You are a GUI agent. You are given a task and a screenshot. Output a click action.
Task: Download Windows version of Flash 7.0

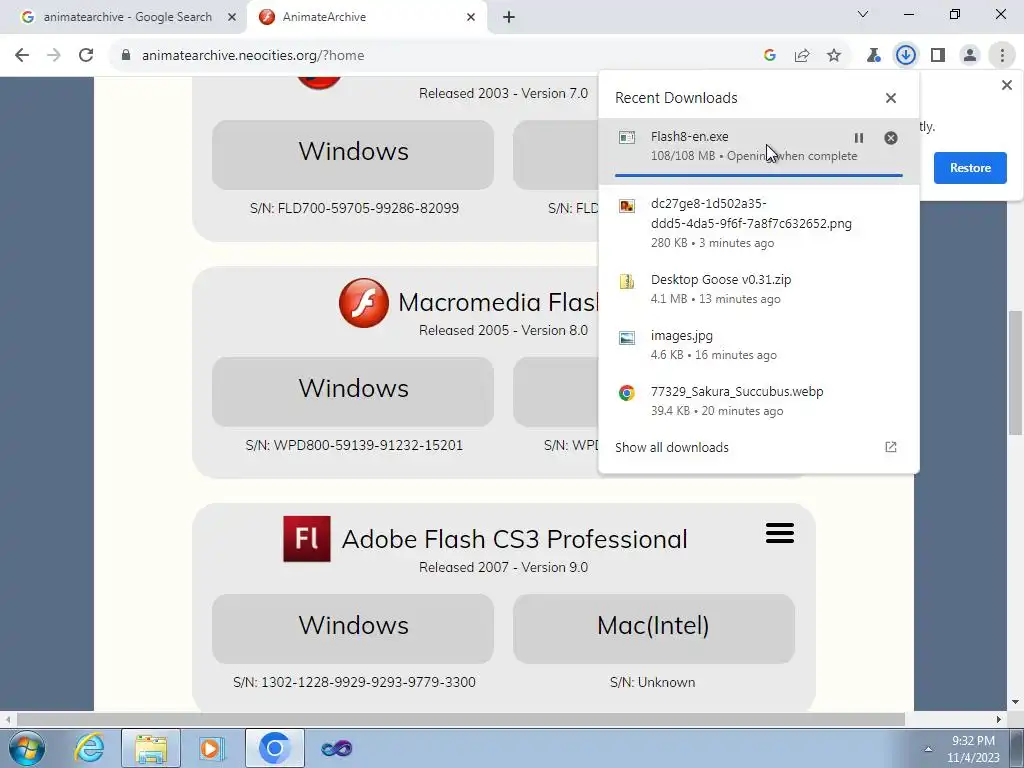click(x=353, y=154)
